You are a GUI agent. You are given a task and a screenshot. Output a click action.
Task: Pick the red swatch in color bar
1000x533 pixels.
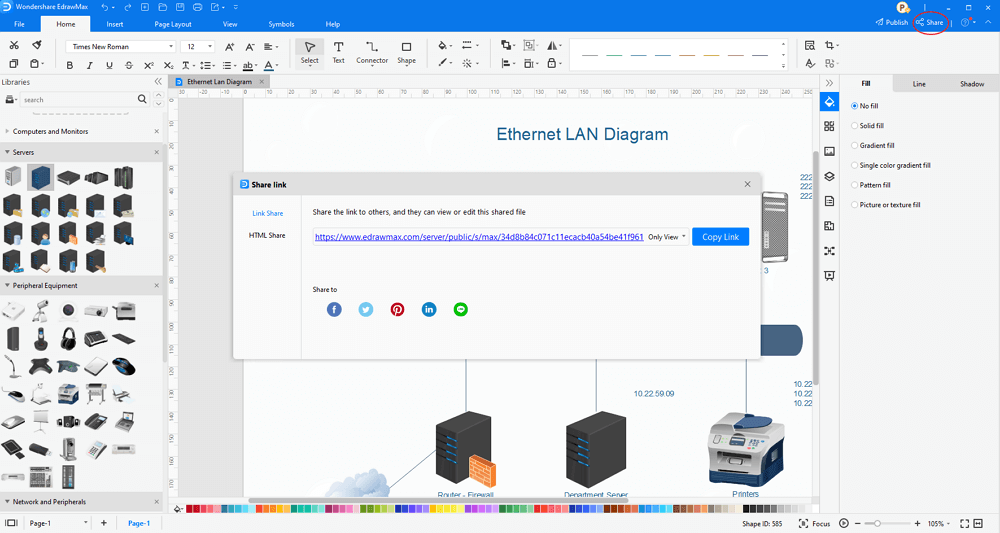click(189, 509)
